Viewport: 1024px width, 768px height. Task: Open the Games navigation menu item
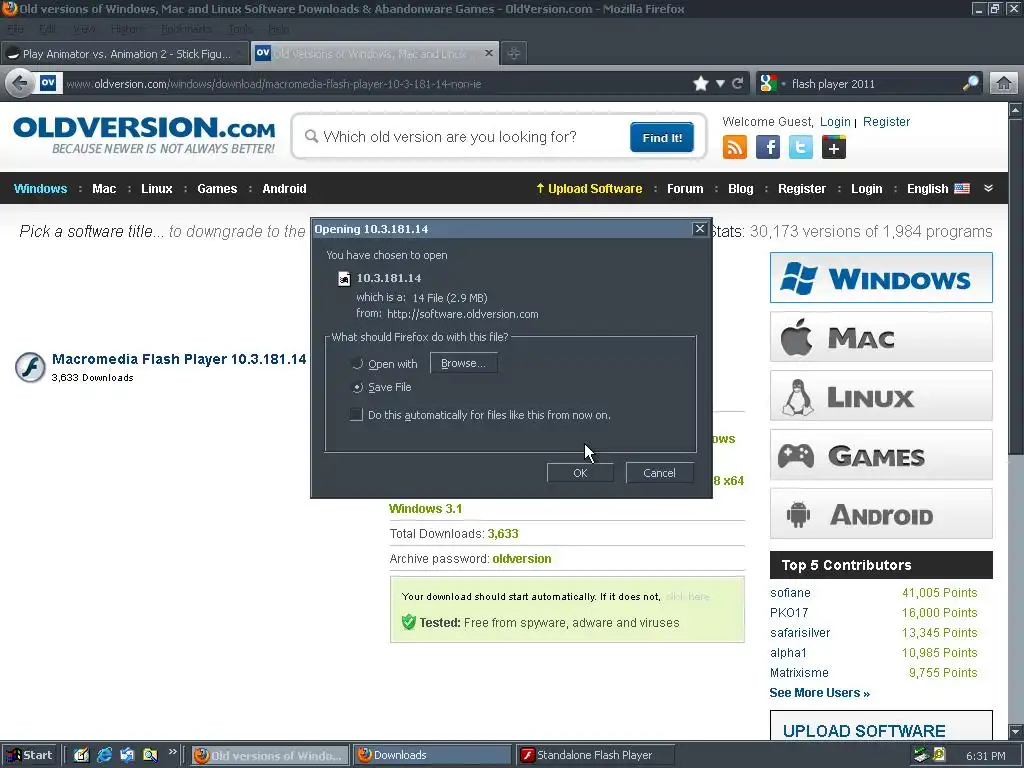217,189
